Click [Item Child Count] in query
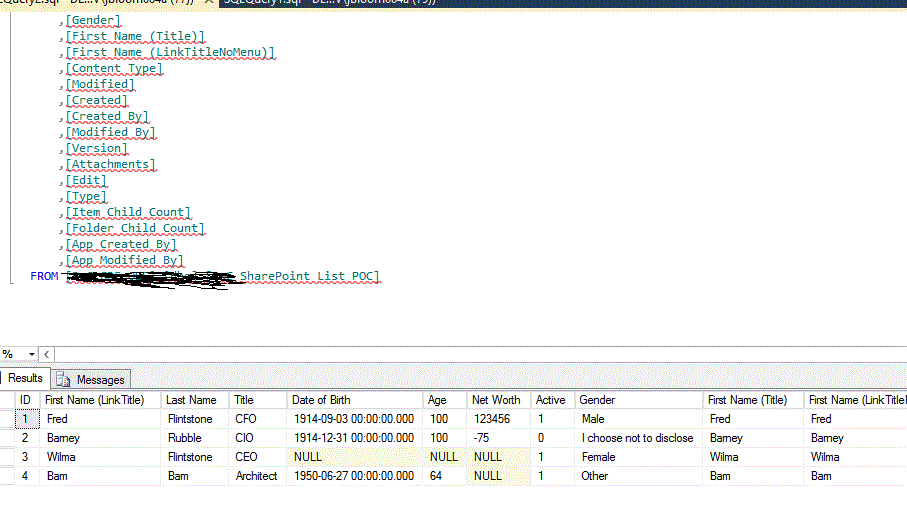Viewport: 907px width, 512px height. tap(128, 212)
